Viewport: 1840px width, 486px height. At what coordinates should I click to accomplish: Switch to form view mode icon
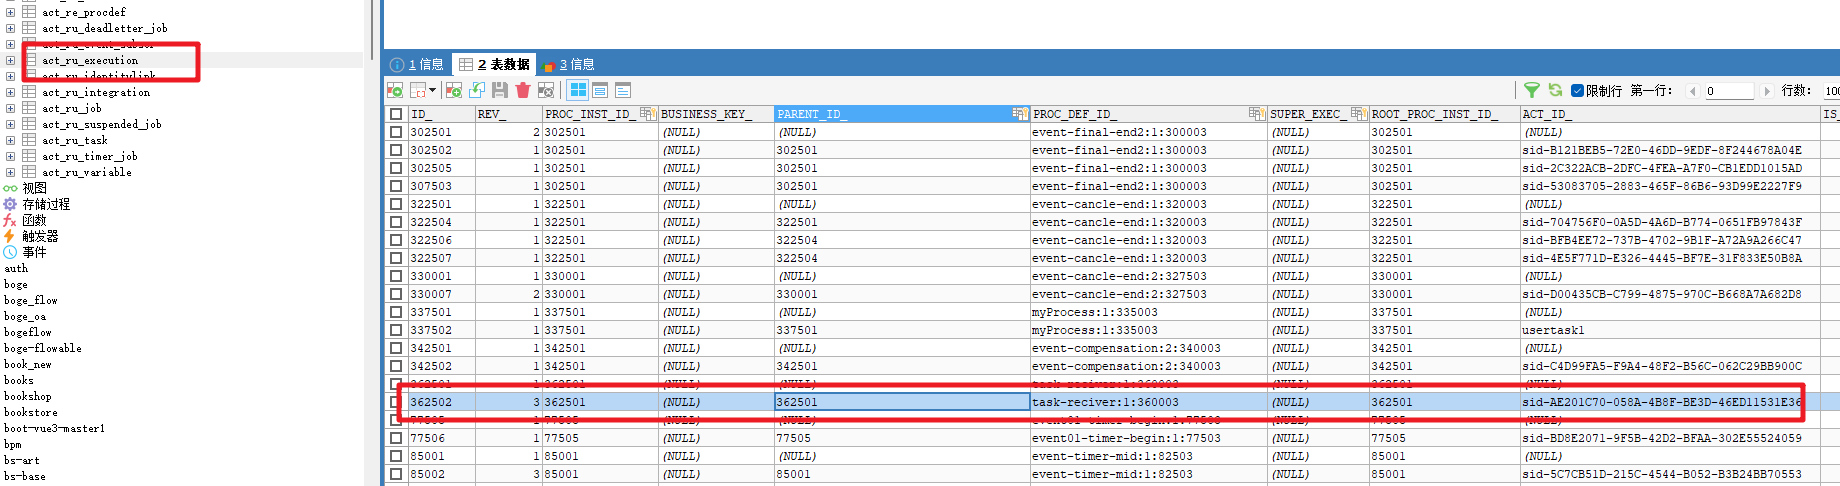click(600, 90)
